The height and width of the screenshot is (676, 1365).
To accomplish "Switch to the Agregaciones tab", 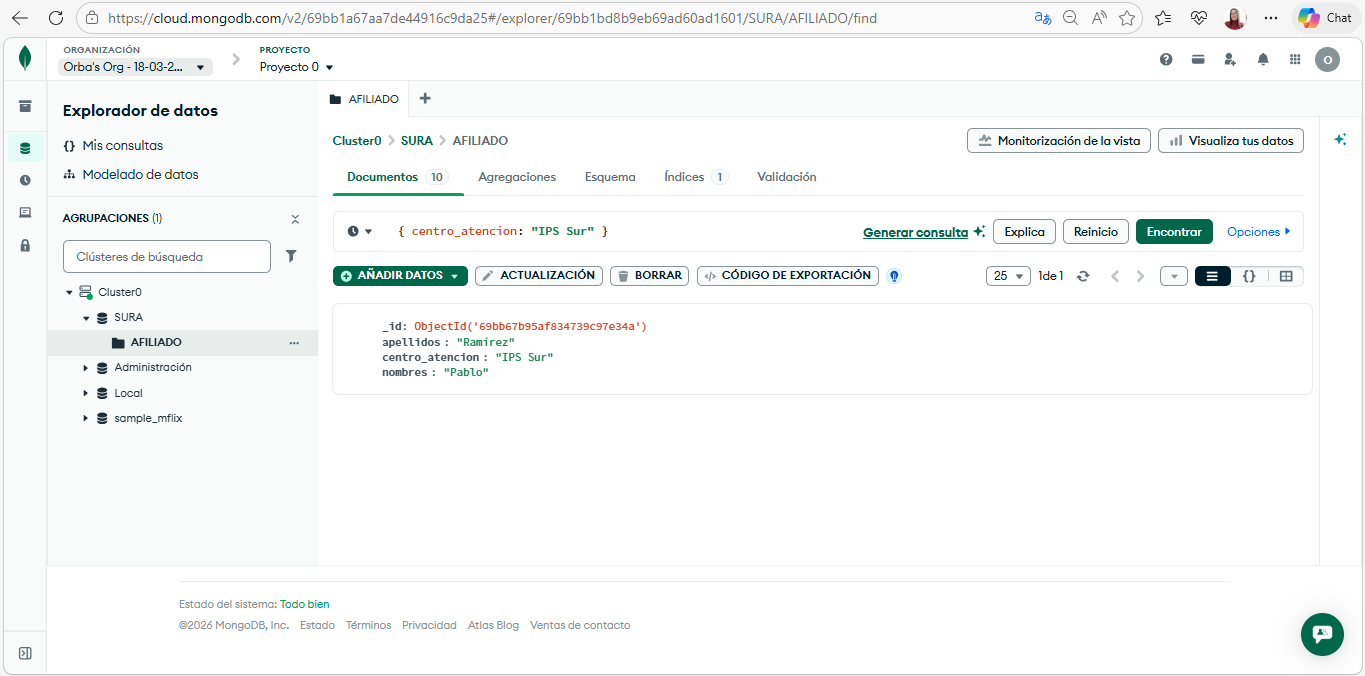I will [517, 177].
